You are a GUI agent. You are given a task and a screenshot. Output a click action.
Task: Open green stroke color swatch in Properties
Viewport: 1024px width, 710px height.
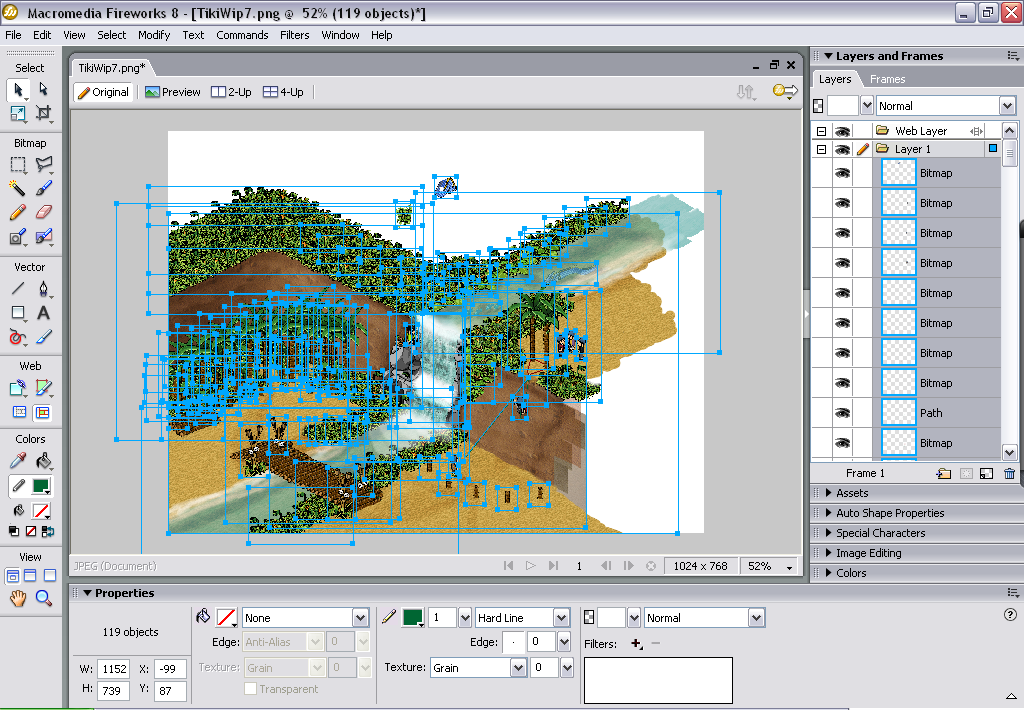click(x=412, y=618)
